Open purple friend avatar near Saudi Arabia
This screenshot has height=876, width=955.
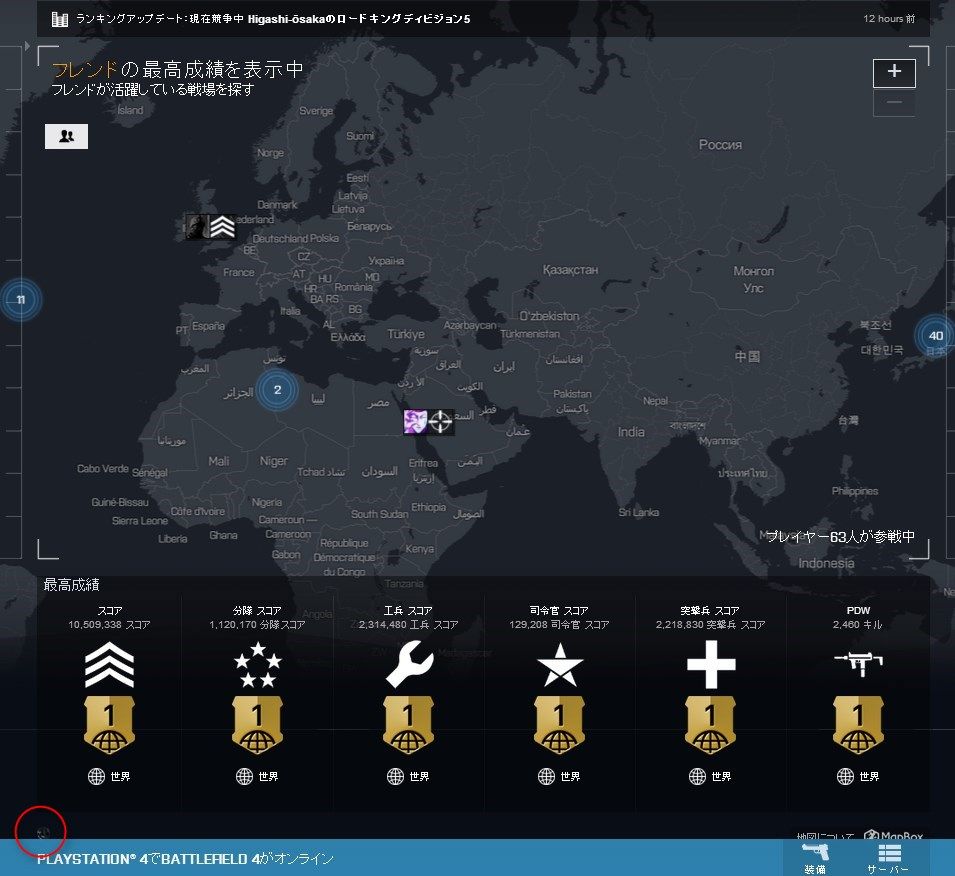click(415, 422)
